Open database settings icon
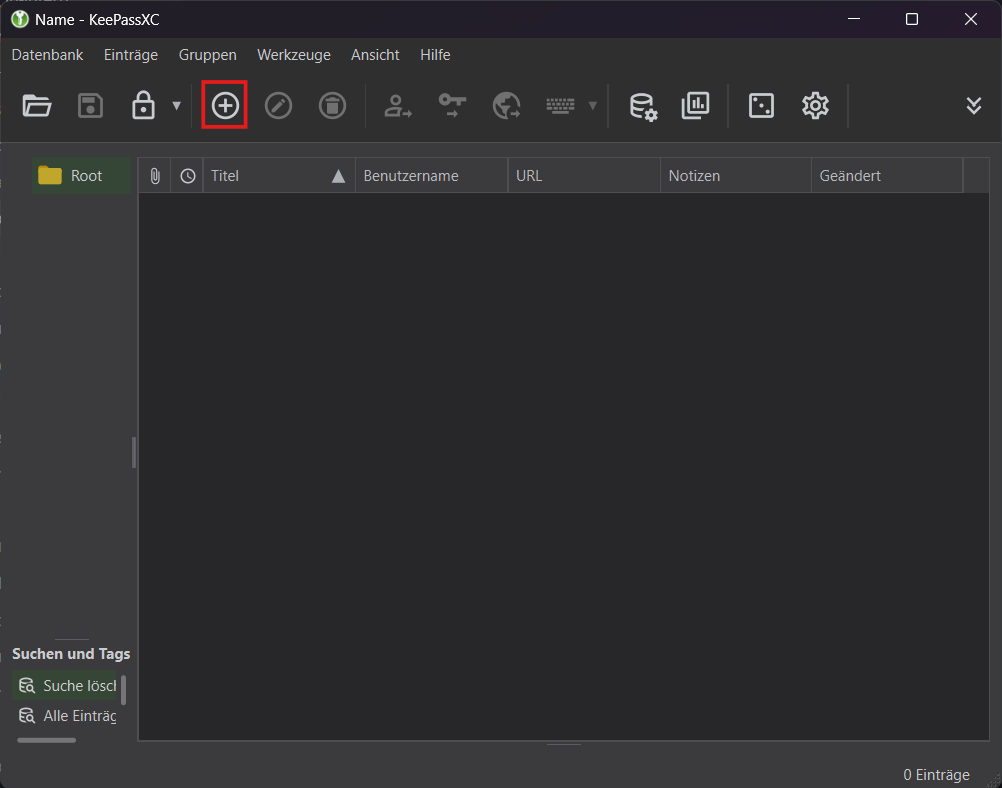 (642, 105)
